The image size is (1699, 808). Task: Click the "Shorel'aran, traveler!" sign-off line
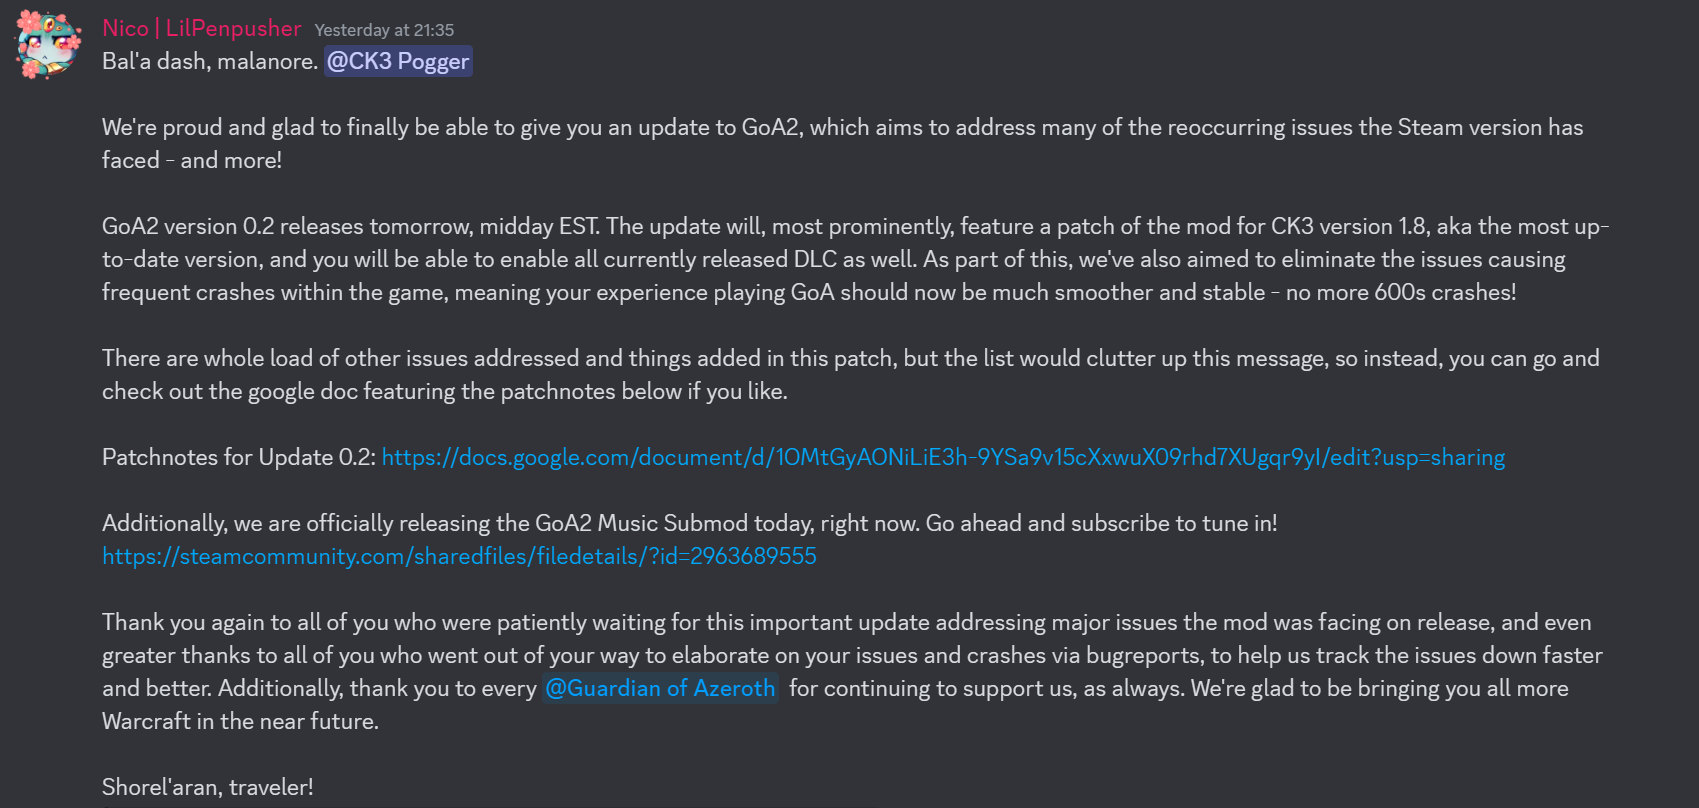(x=208, y=787)
